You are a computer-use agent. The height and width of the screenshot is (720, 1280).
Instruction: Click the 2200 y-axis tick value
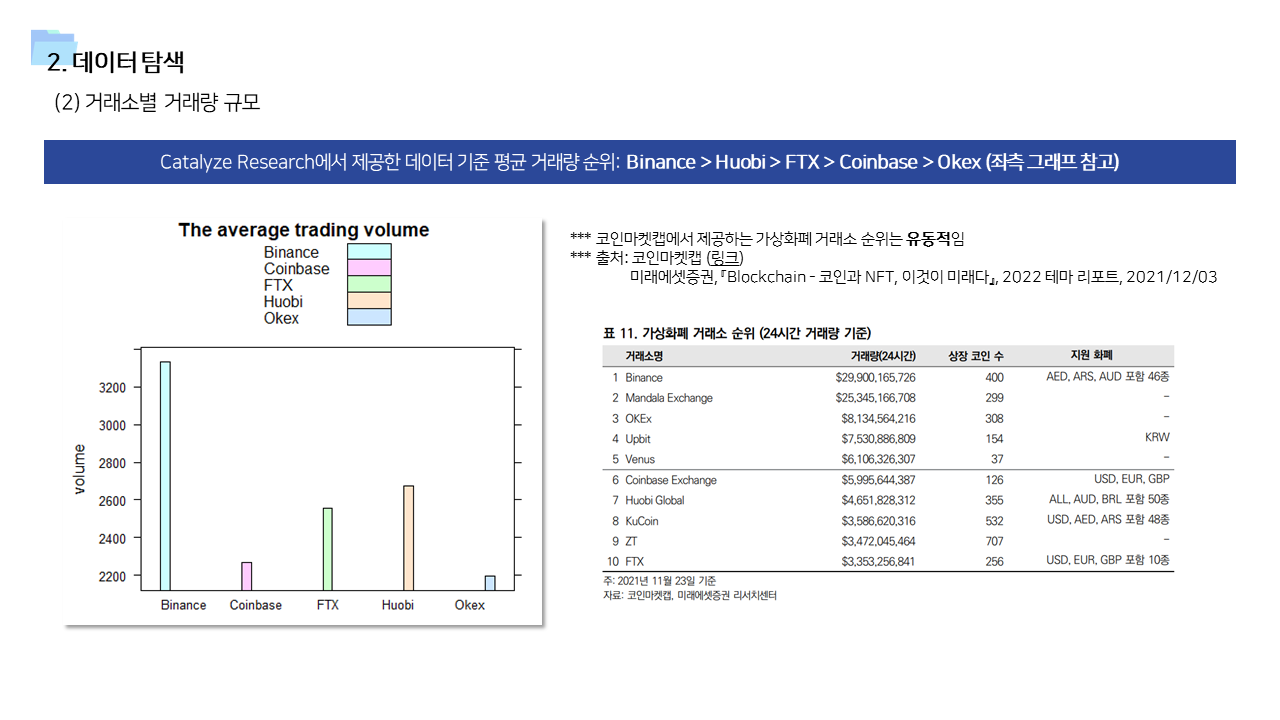(110, 577)
